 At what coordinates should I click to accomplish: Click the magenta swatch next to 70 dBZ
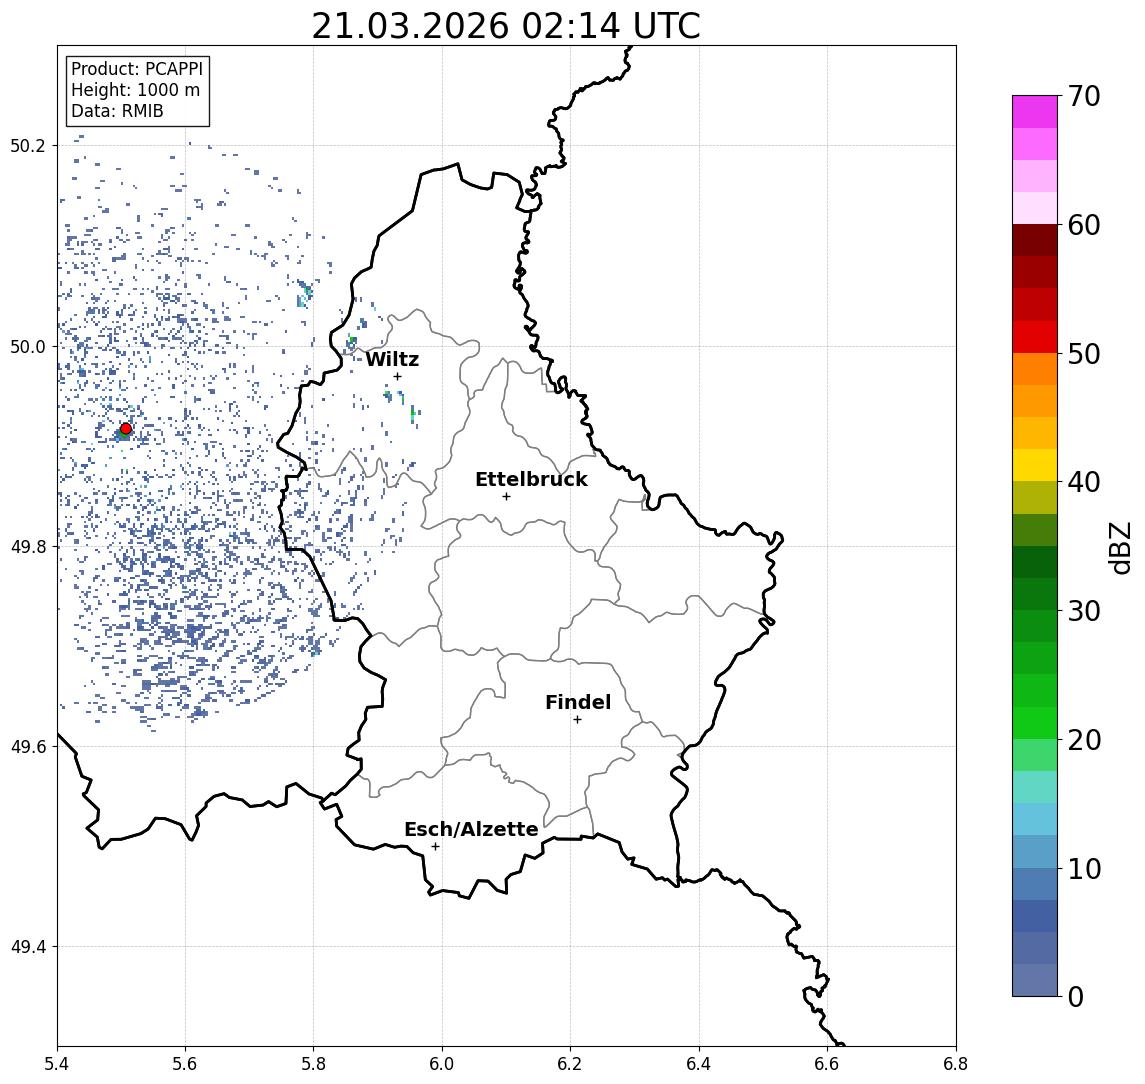coord(1035,112)
